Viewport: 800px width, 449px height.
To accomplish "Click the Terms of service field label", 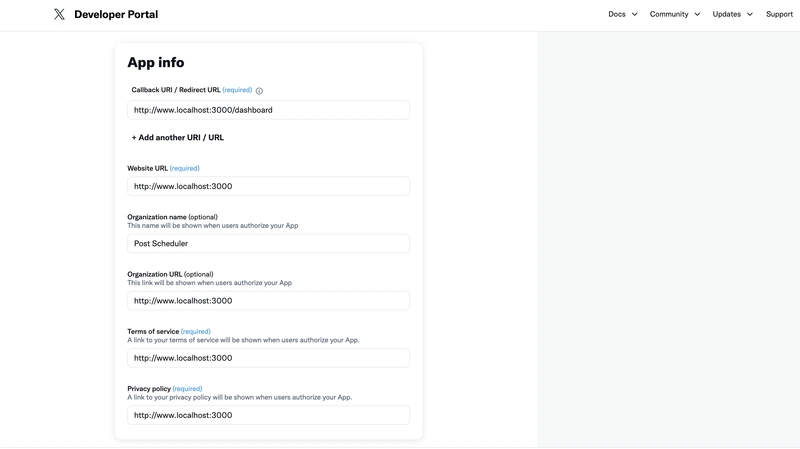I will pos(153,331).
